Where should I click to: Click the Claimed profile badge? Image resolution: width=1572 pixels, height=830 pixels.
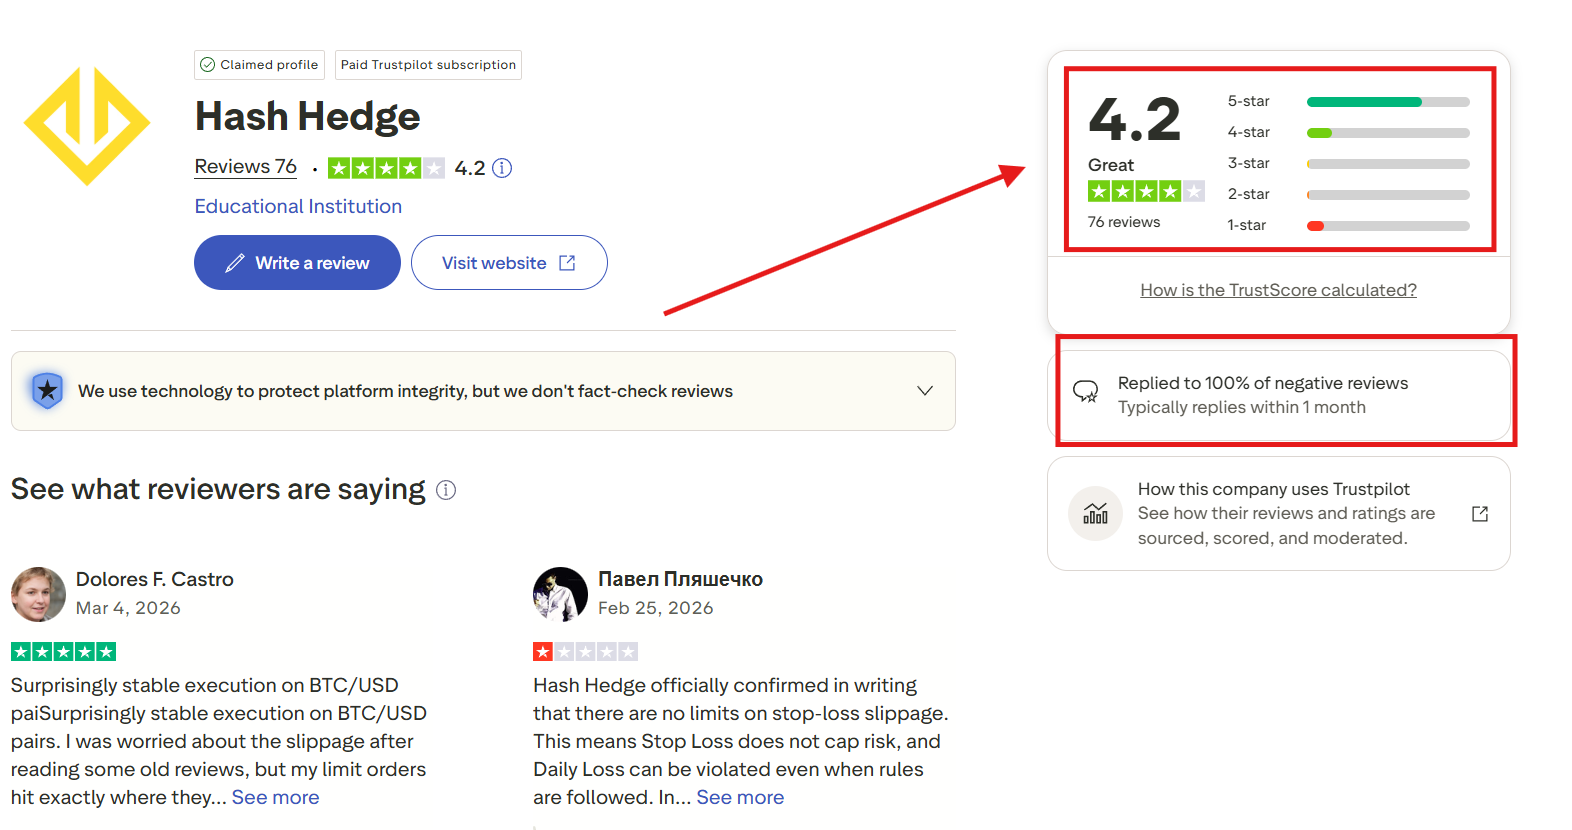tap(260, 65)
